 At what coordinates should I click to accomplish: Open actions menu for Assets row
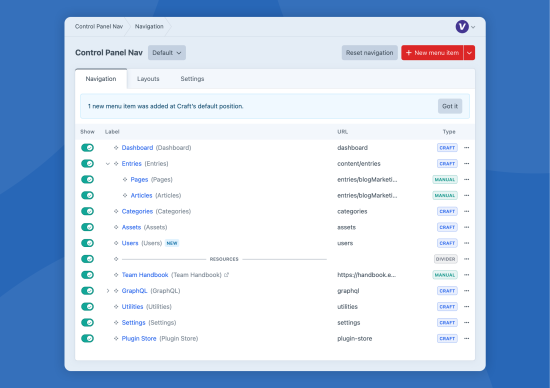(x=467, y=227)
